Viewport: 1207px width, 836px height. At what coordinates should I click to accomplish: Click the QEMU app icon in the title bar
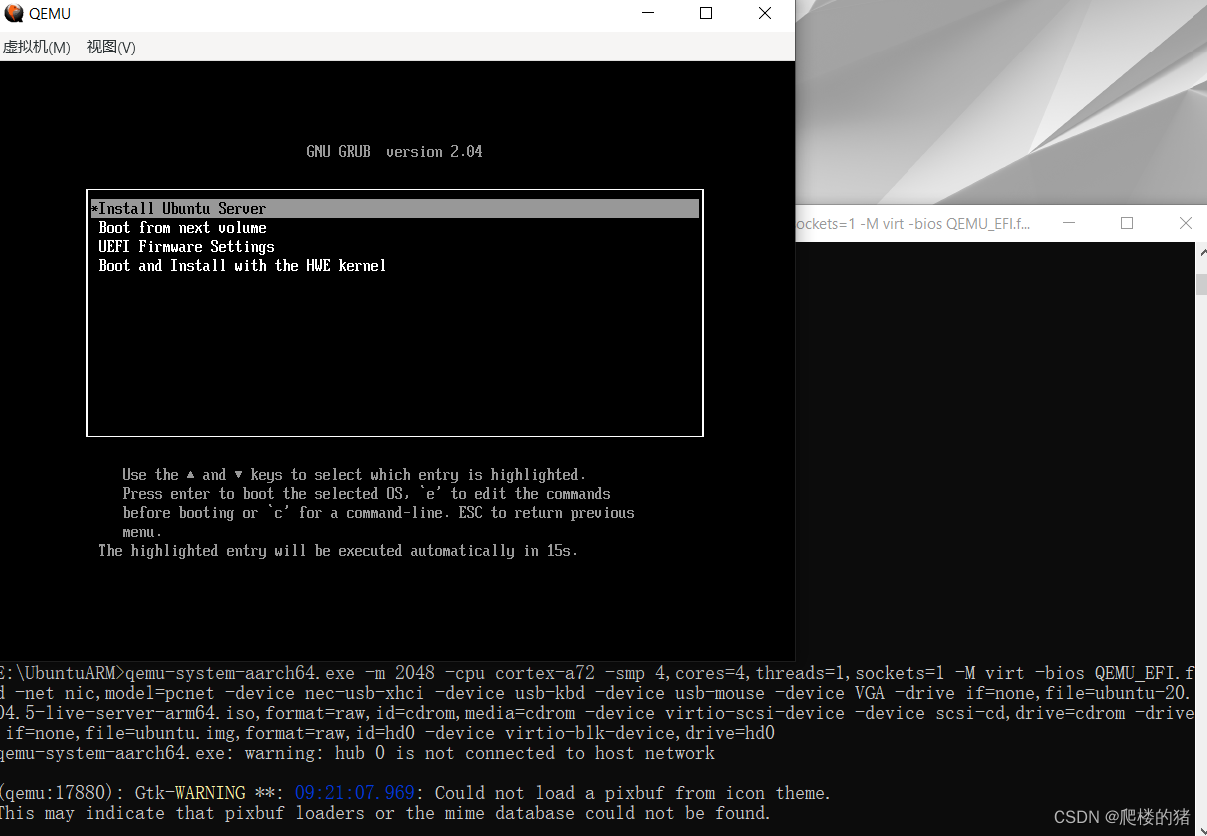pos(13,13)
